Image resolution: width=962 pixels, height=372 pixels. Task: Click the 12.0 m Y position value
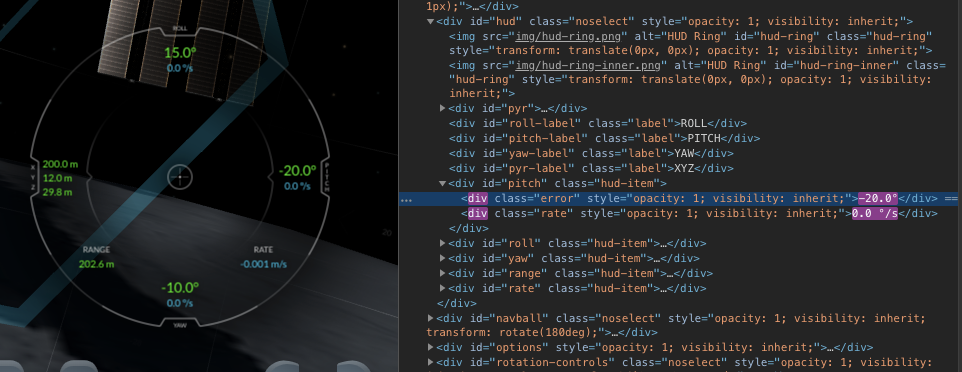[58, 179]
